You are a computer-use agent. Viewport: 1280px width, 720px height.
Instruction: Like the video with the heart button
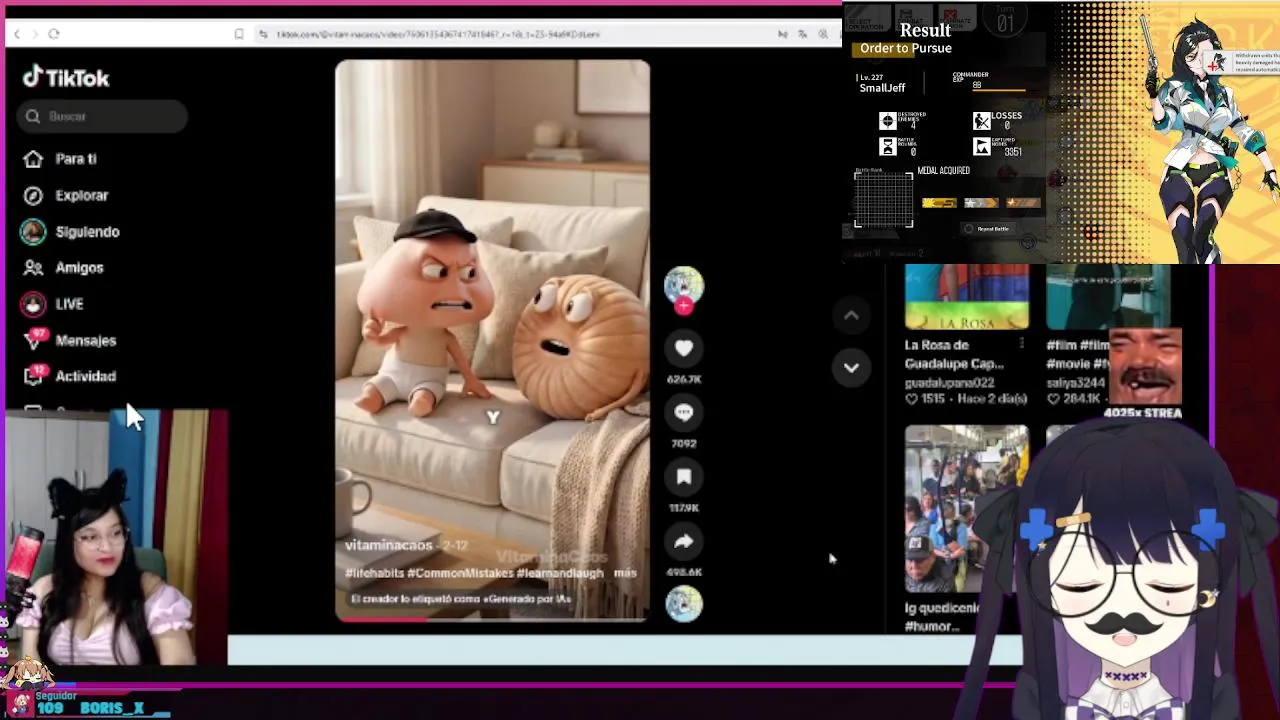pos(684,348)
